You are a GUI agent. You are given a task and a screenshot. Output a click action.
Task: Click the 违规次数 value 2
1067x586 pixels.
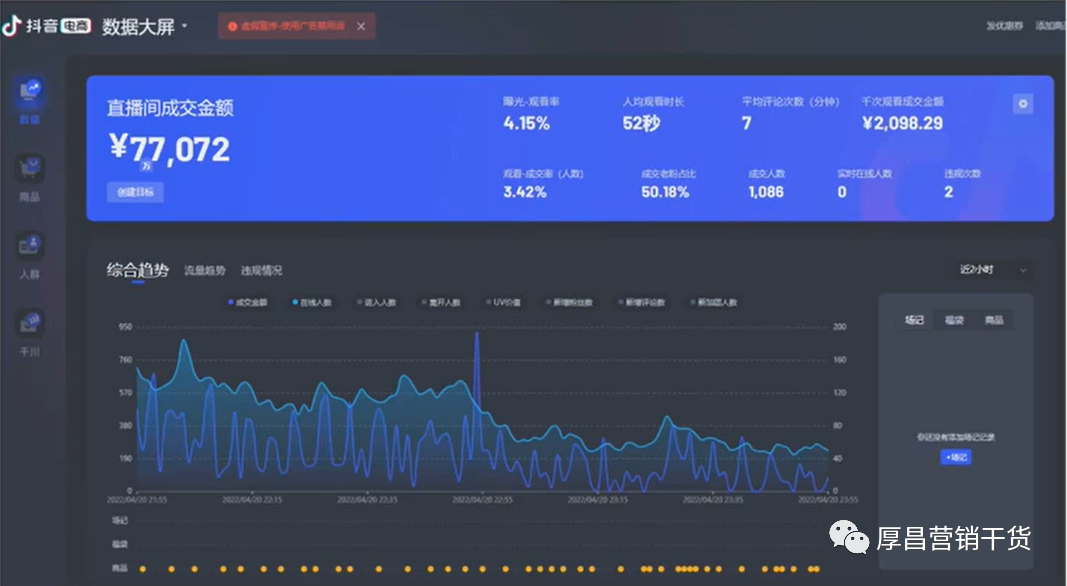click(949, 192)
